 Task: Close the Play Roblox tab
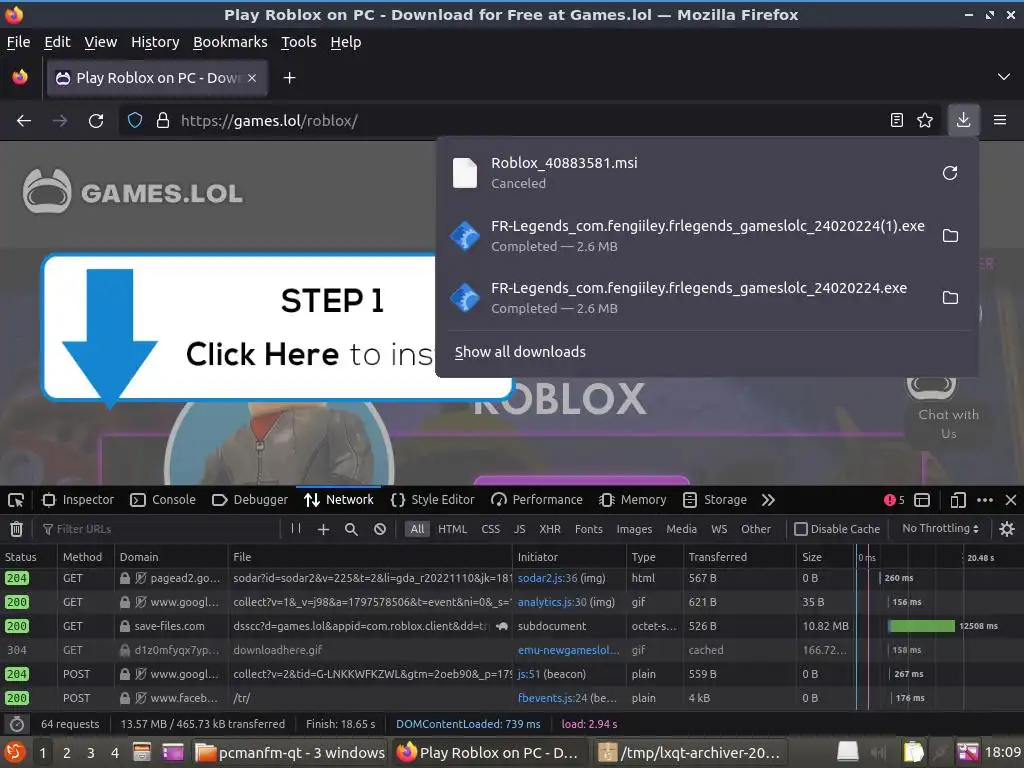(252, 78)
